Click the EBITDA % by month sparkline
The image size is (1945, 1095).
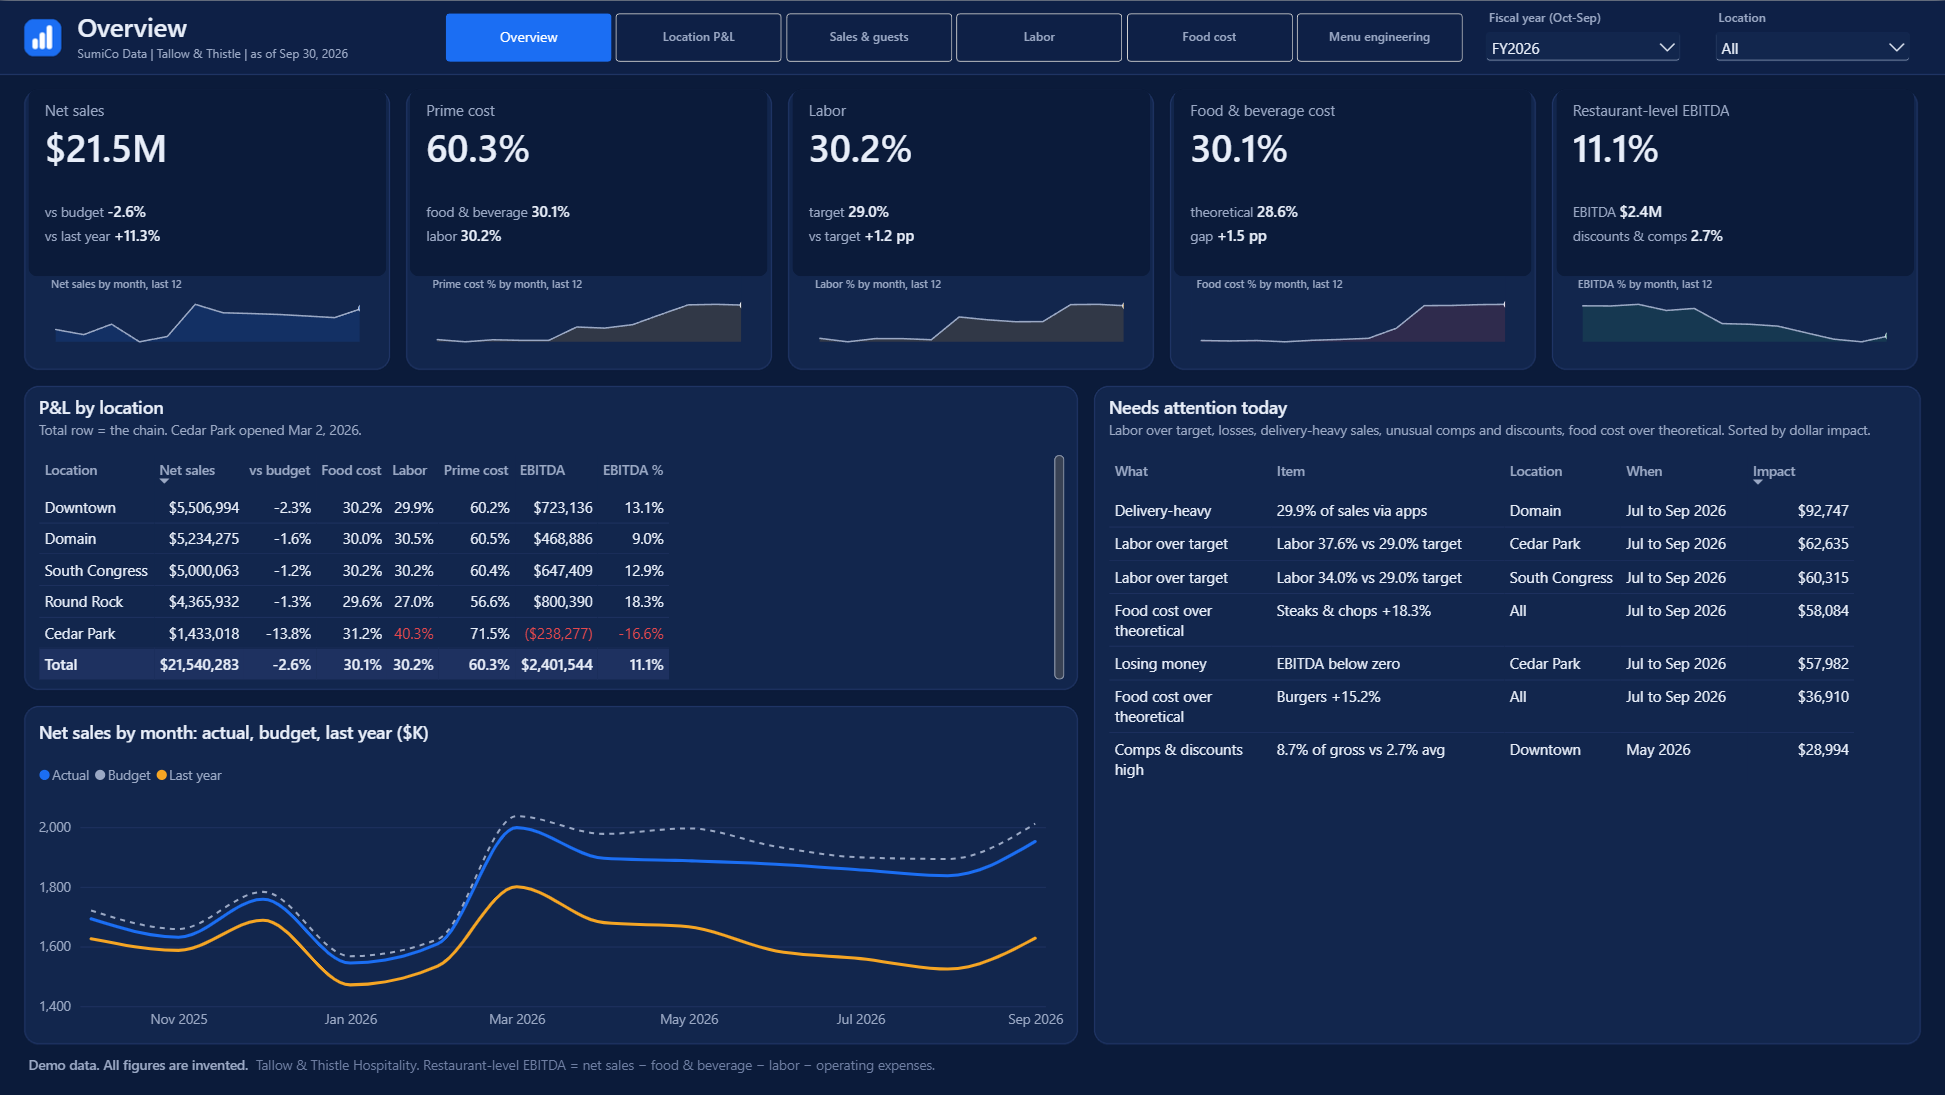(1734, 322)
